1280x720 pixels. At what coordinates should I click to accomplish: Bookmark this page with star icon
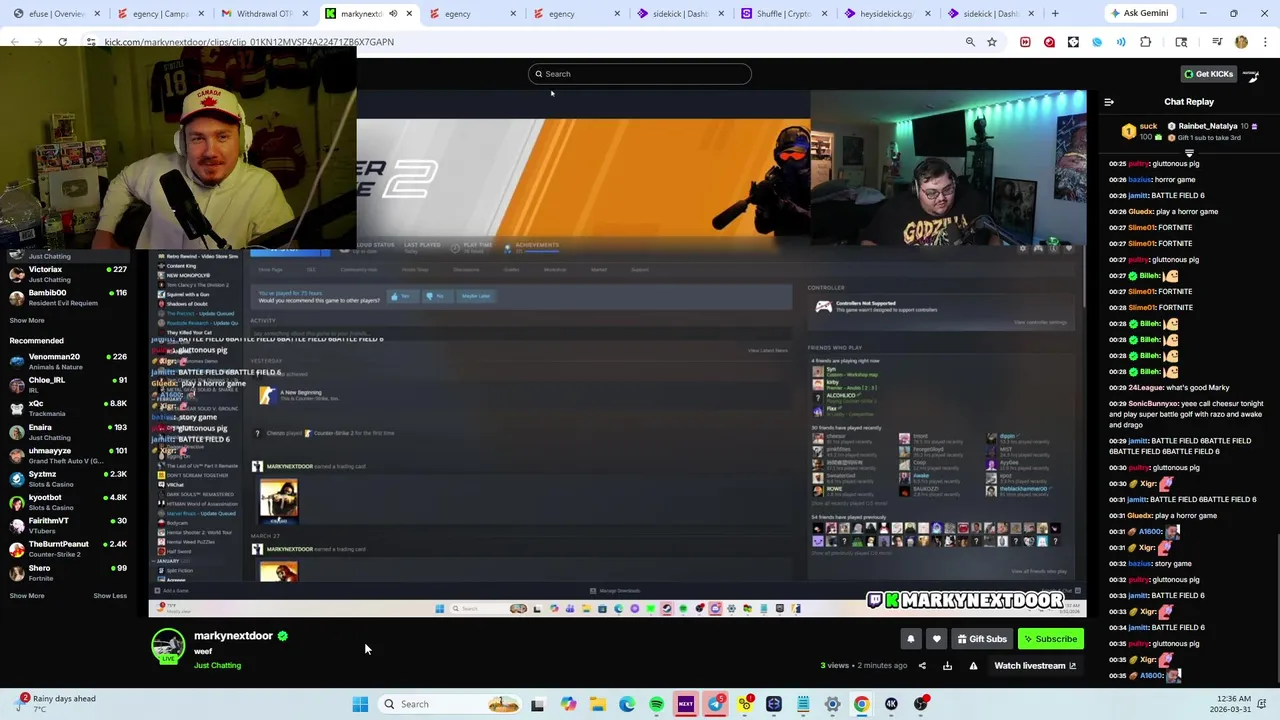992,42
